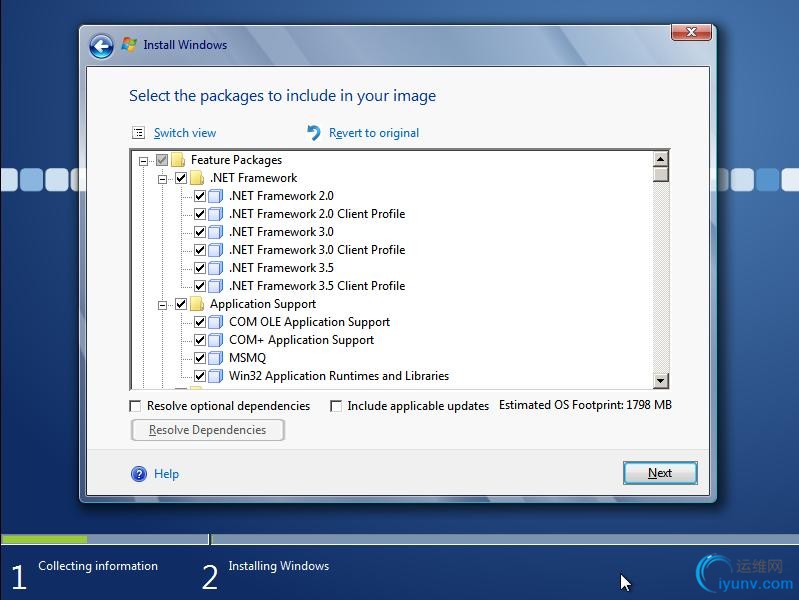Open the Help link
Image resolution: width=799 pixels, height=600 pixels.
tap(166, 474)
